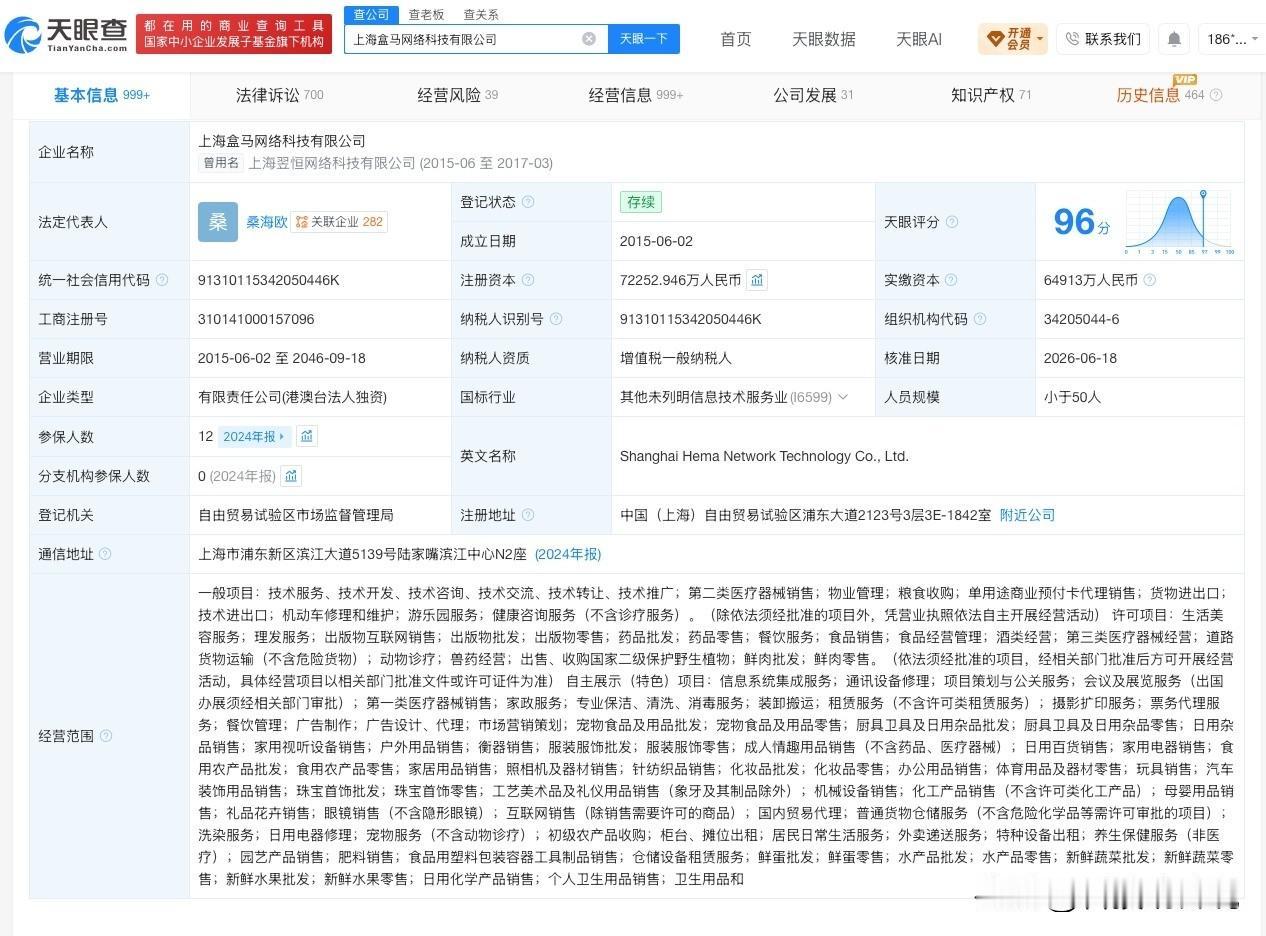Expand the 开通会员 dropdown arrow

pyautogui.click(x=1040, y=39)
